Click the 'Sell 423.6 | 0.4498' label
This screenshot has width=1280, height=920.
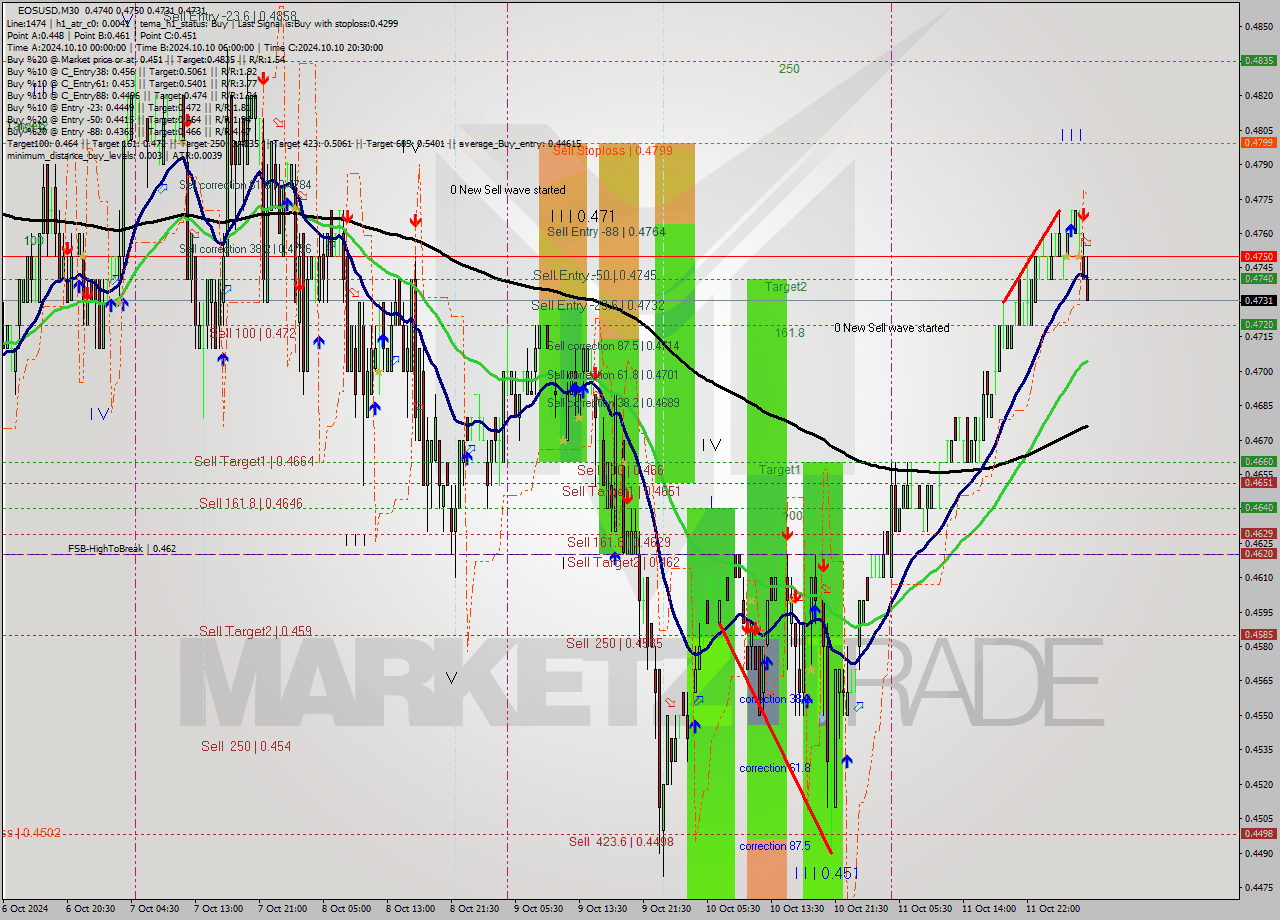pos(621,841)
